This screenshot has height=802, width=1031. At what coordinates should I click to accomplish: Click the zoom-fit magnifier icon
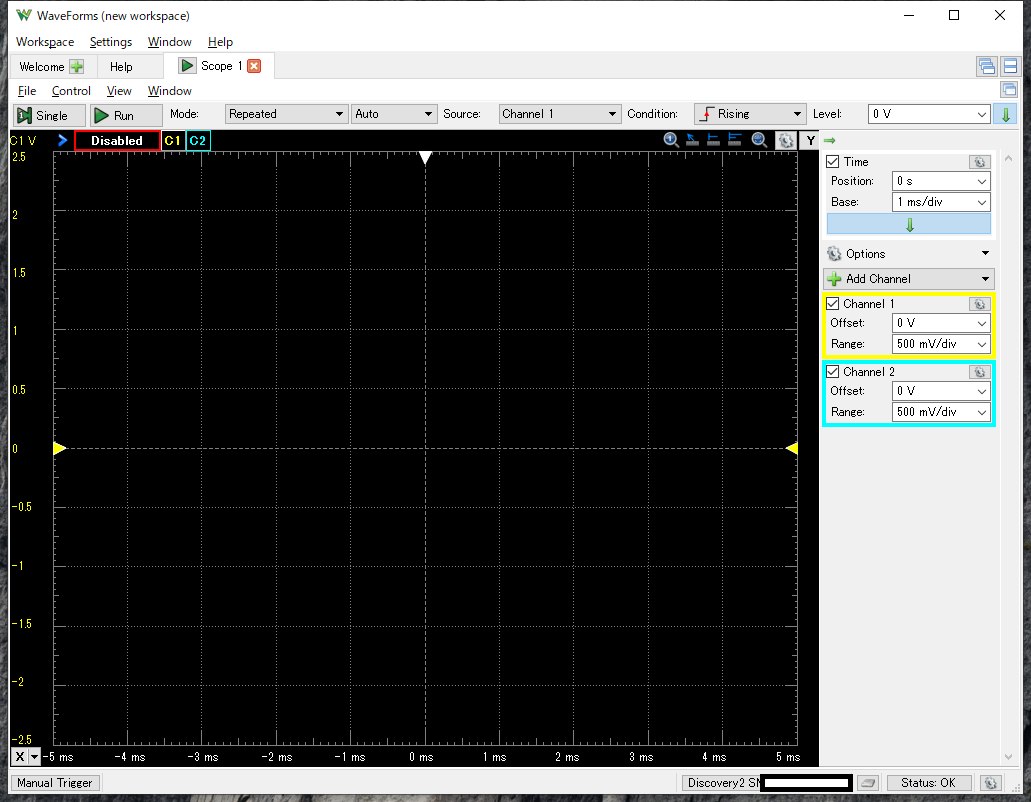[759, 140]
